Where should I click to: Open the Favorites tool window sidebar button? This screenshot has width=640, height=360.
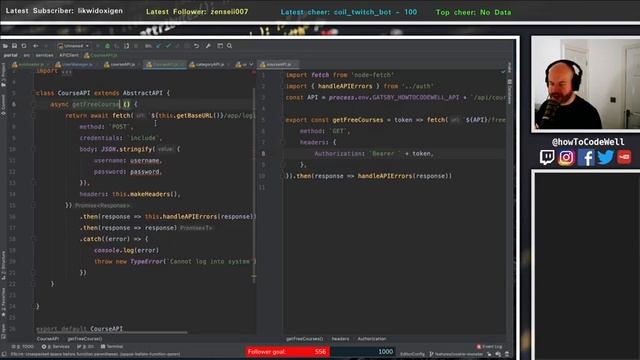3,303
